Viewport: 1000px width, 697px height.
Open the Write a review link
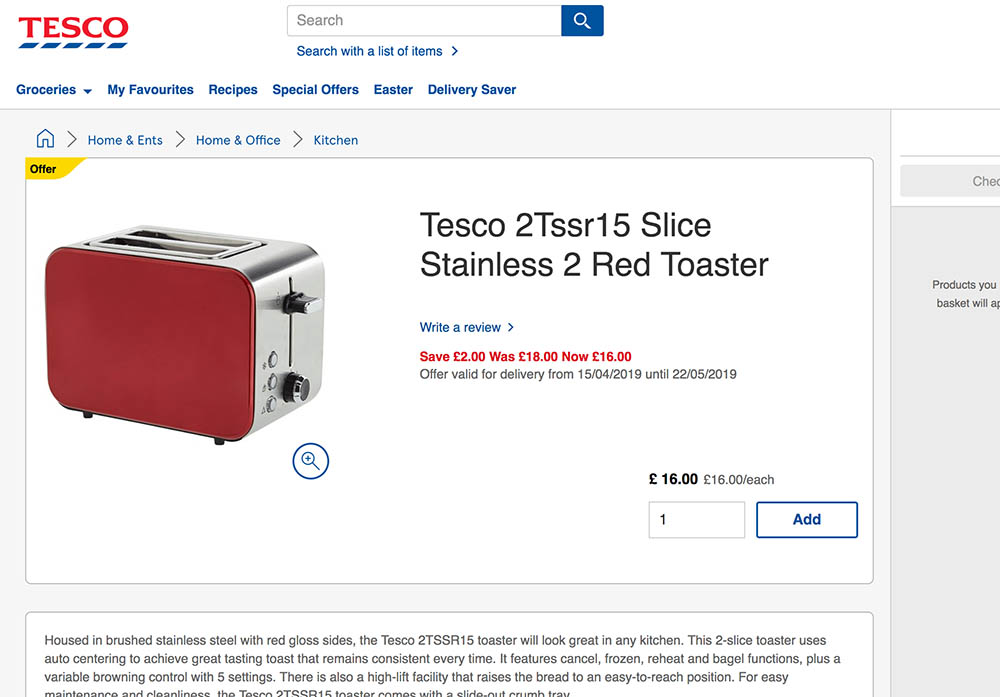pos(460,327)
